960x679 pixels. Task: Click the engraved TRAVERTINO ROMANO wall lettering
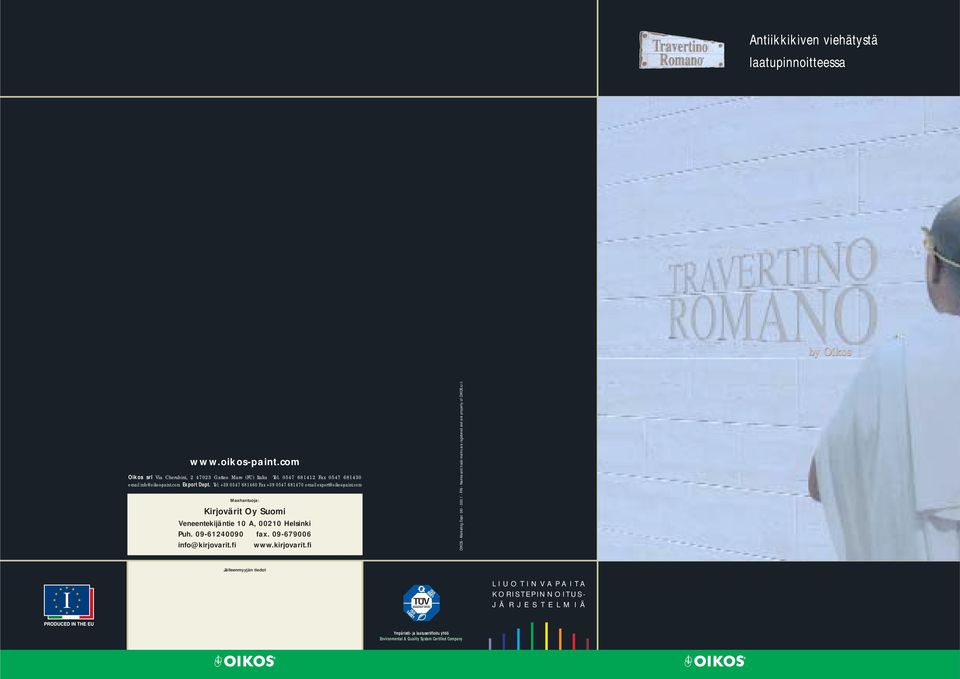773,291
